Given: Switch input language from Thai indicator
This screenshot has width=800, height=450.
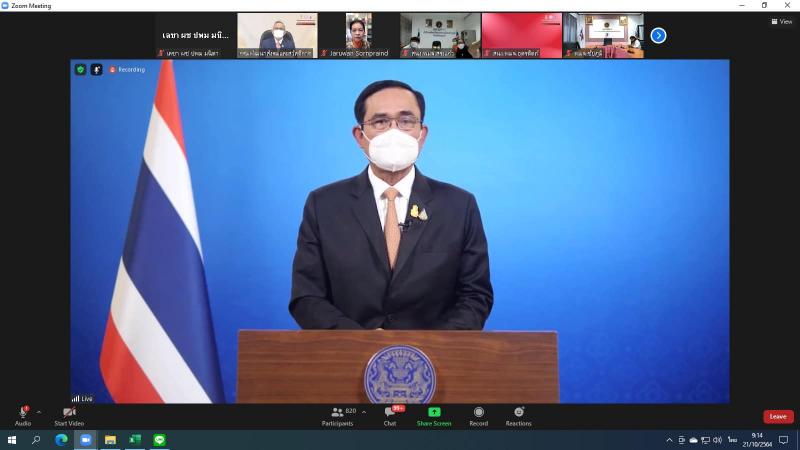Looking at the screenshot, I should click(x=733, y=440).
